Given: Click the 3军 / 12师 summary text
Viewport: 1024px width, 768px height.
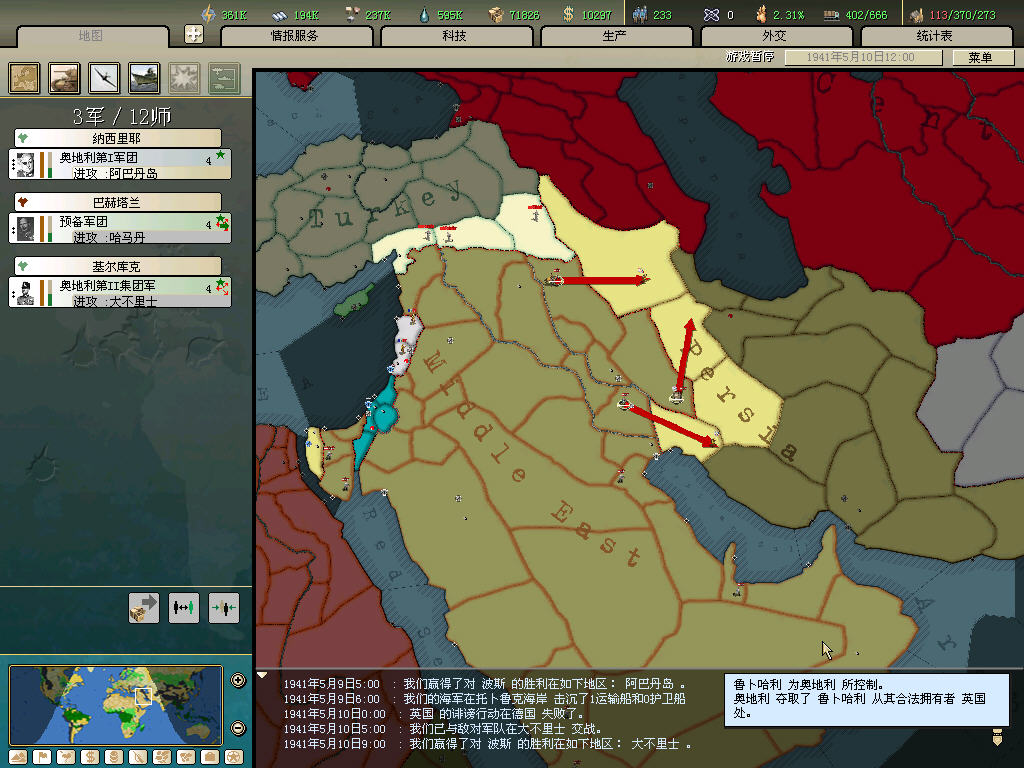Looking at the screenshot, I should click(121, 116).
